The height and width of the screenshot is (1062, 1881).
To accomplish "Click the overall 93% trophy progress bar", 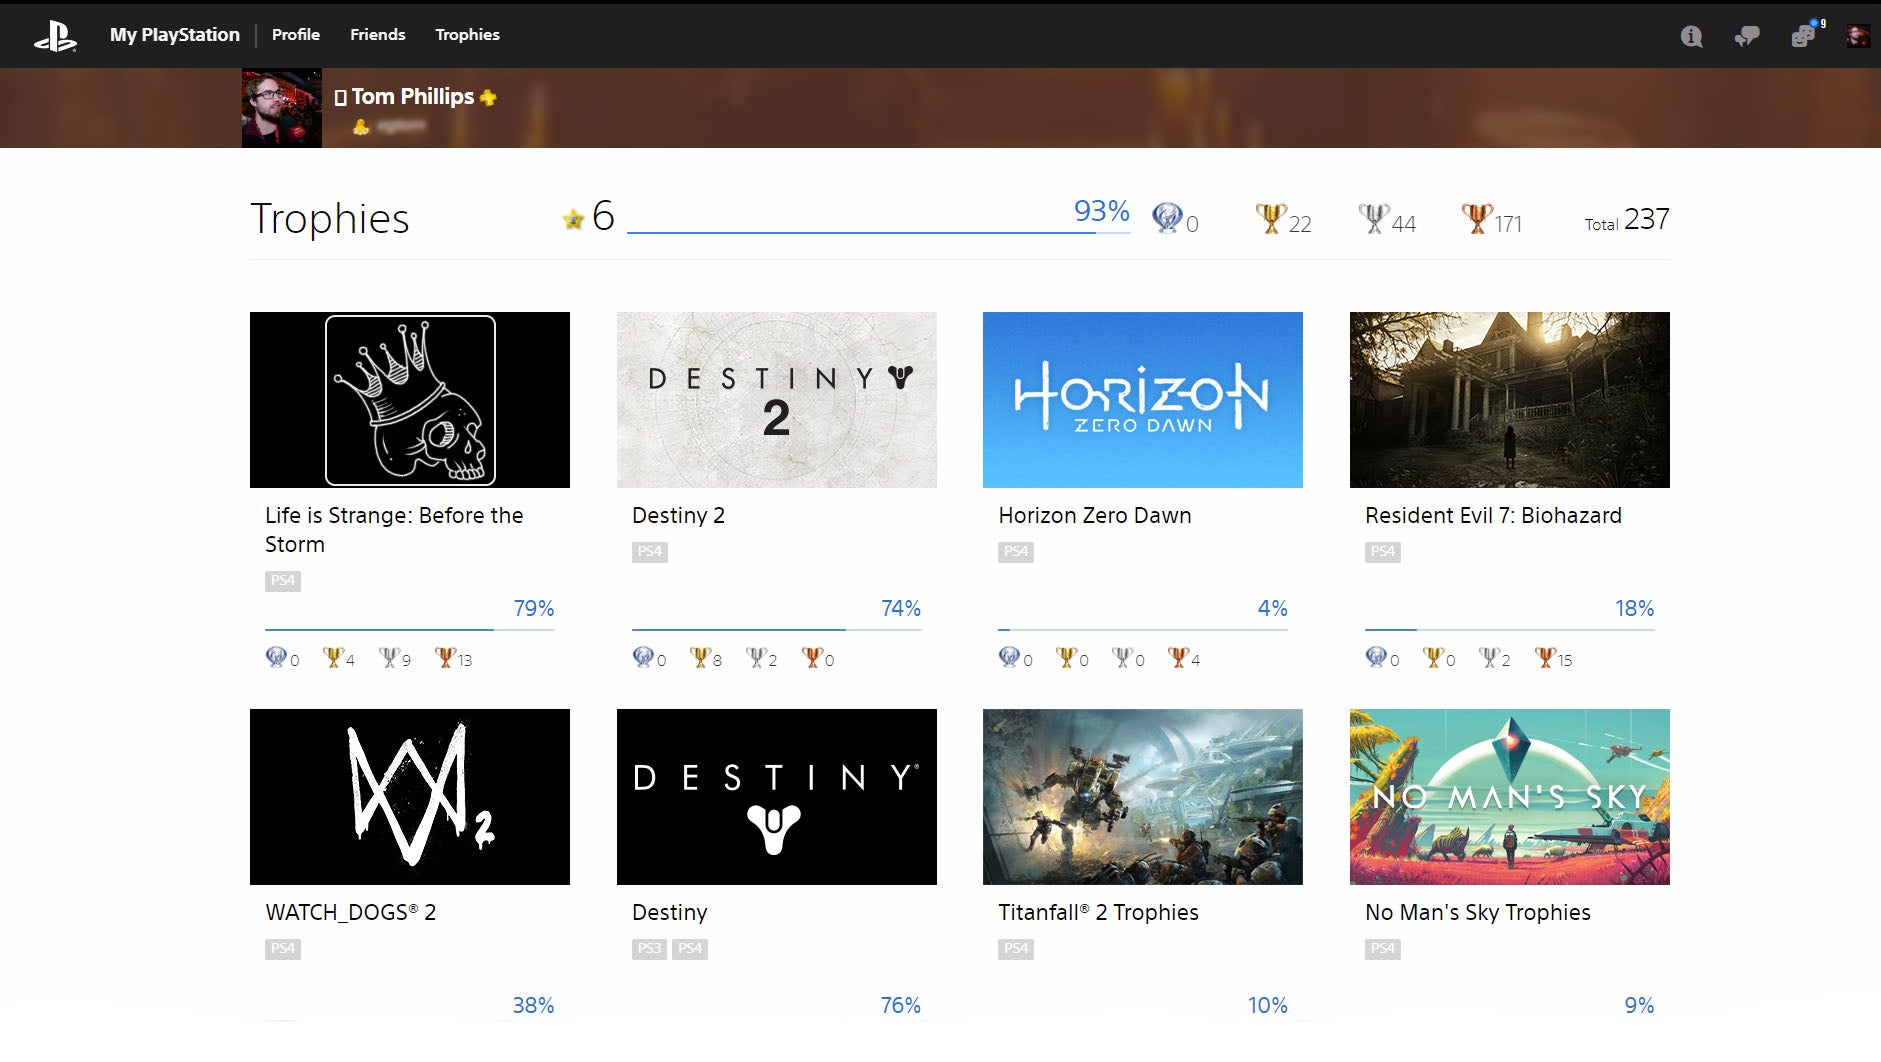I will coord(879,232).
